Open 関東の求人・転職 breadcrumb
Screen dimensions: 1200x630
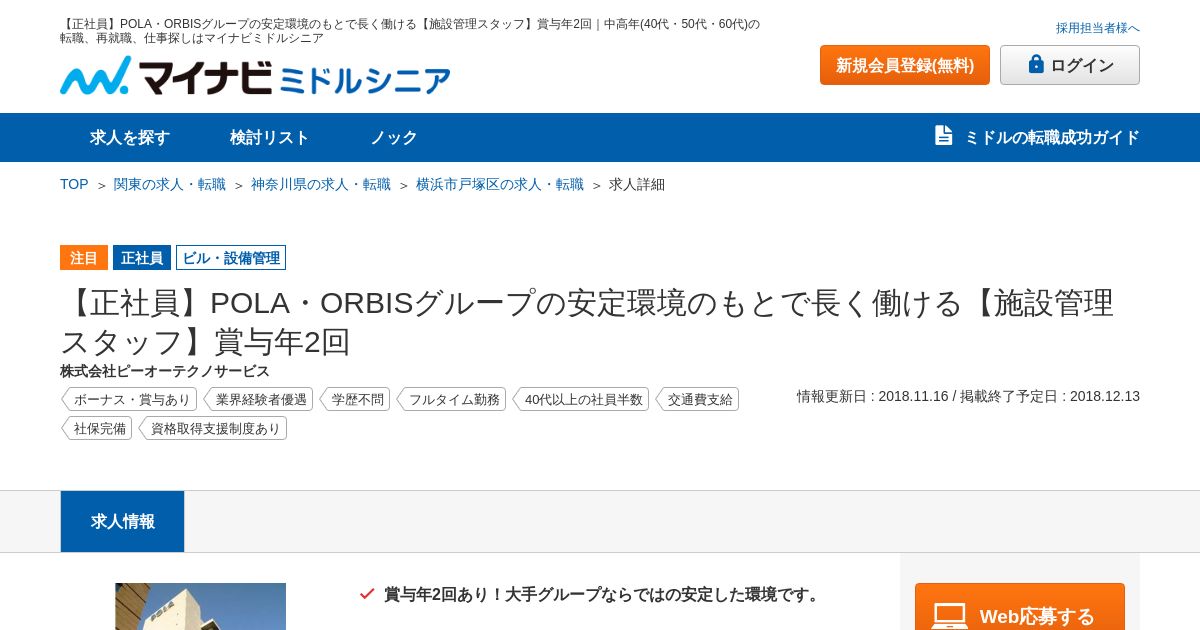170,184
